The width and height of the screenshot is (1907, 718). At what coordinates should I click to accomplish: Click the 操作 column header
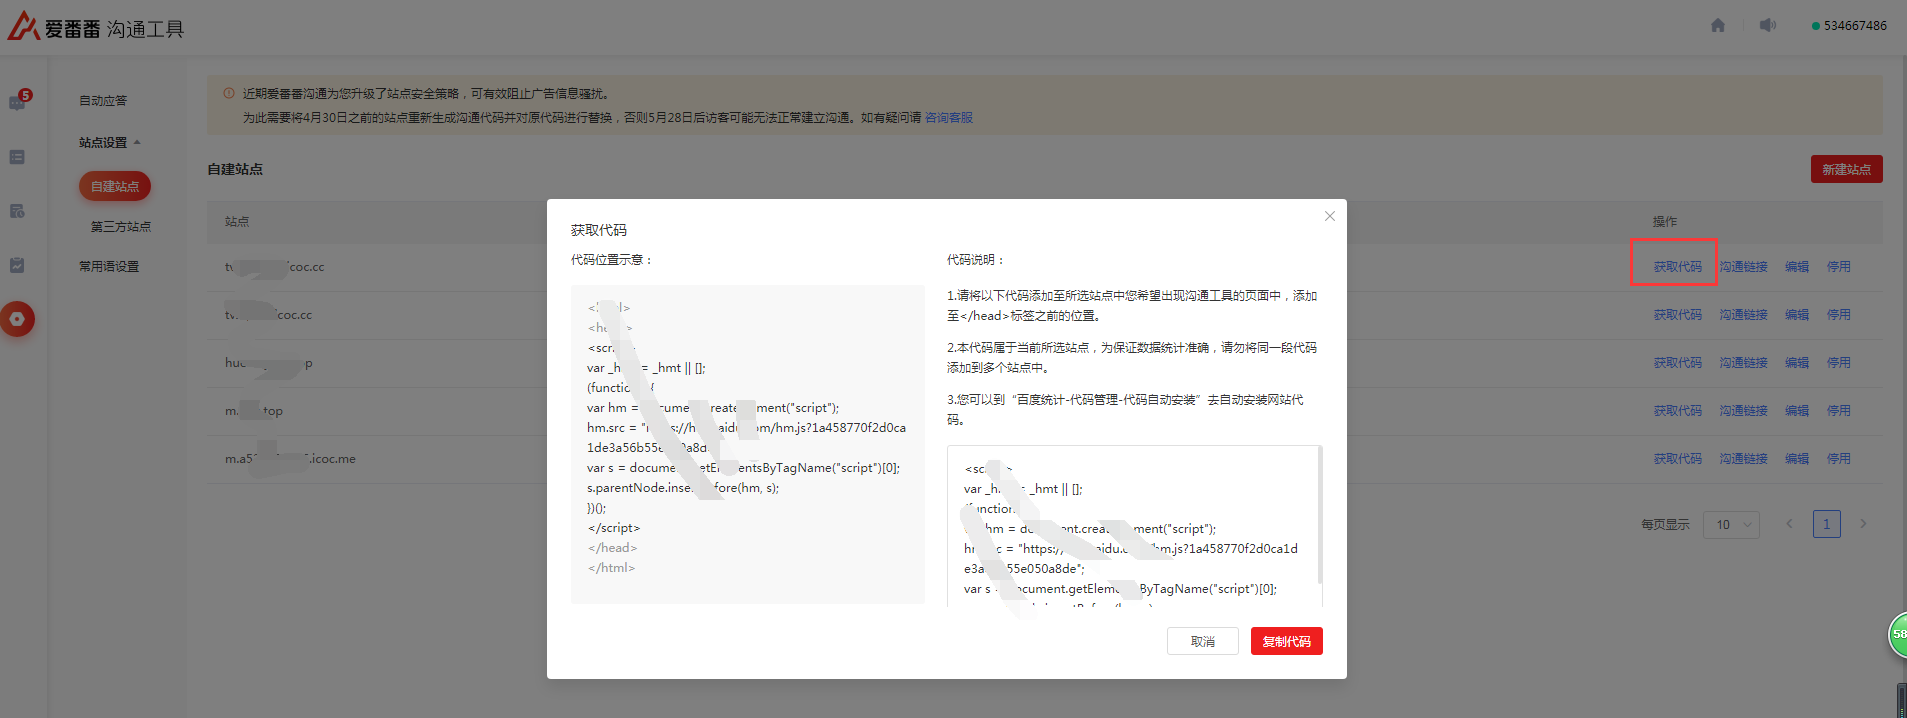coord(1665,222)
